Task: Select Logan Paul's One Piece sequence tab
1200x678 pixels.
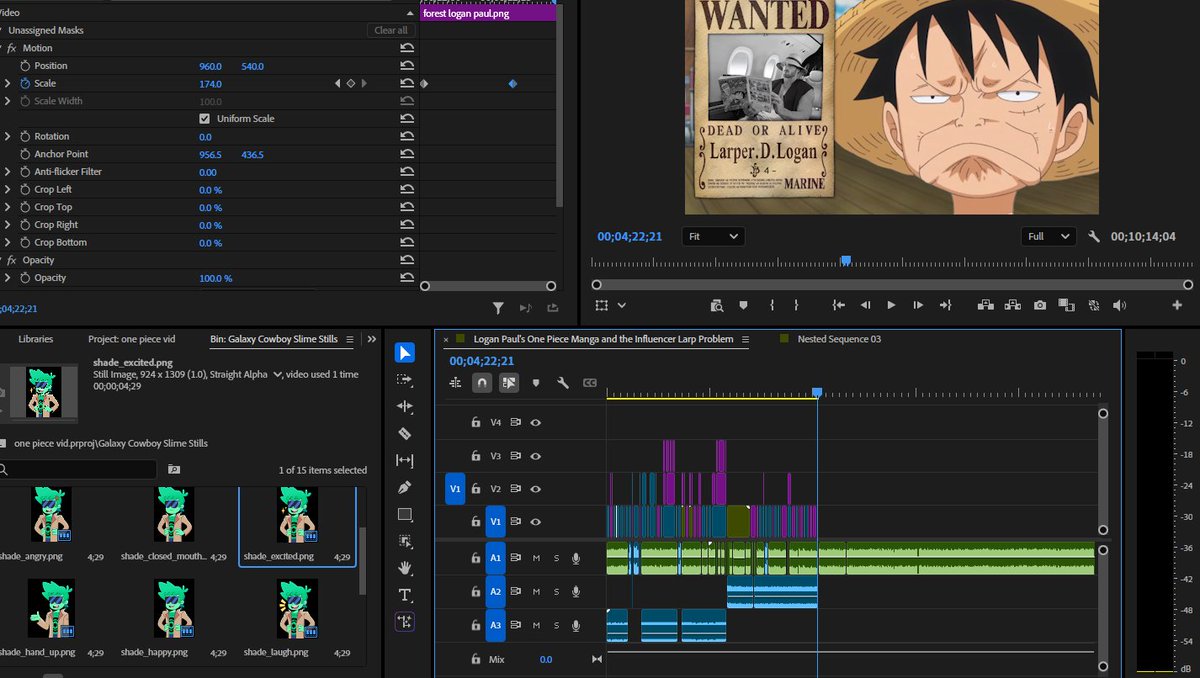Action: coord(603,339)
